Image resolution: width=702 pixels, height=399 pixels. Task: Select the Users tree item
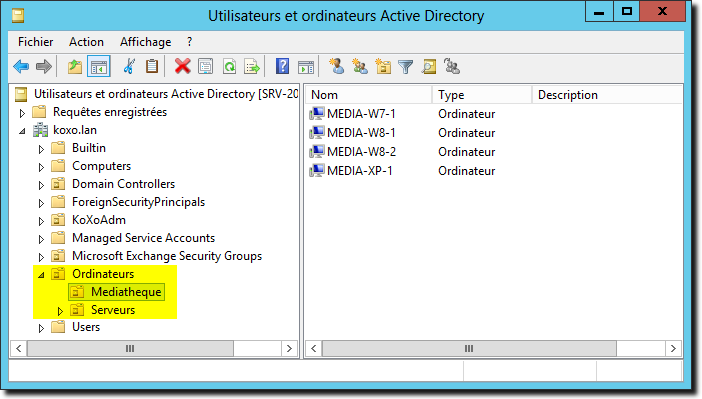coord(86,327)
